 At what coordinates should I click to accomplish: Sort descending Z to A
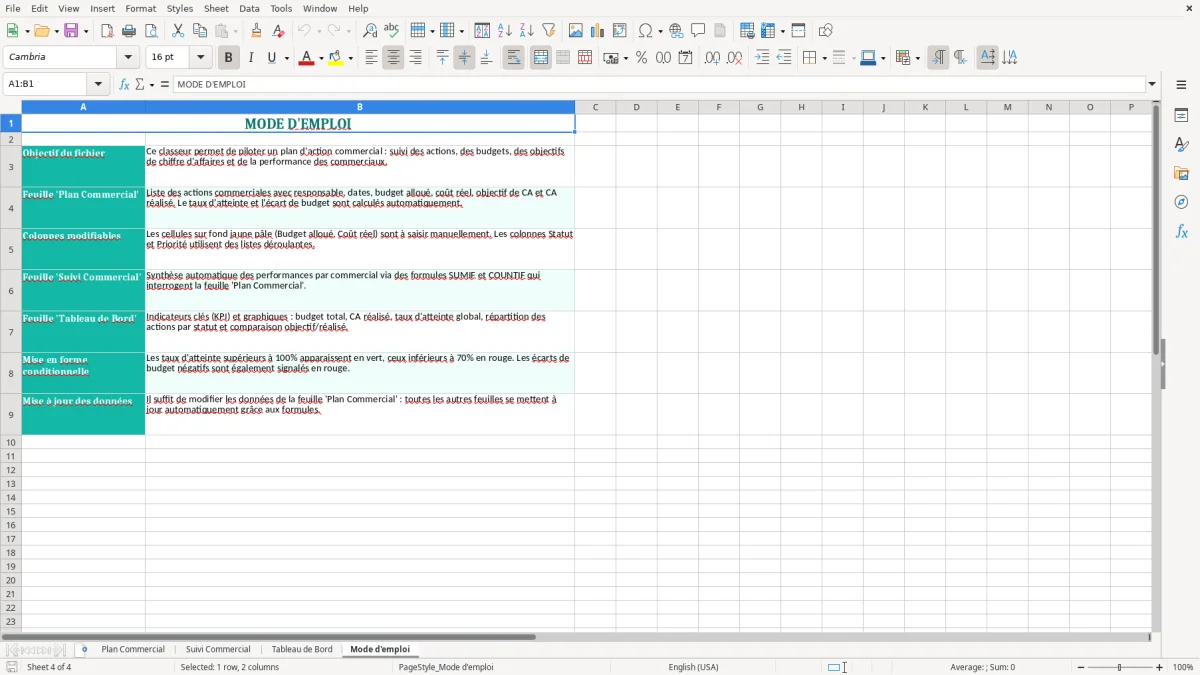[527, 31]
